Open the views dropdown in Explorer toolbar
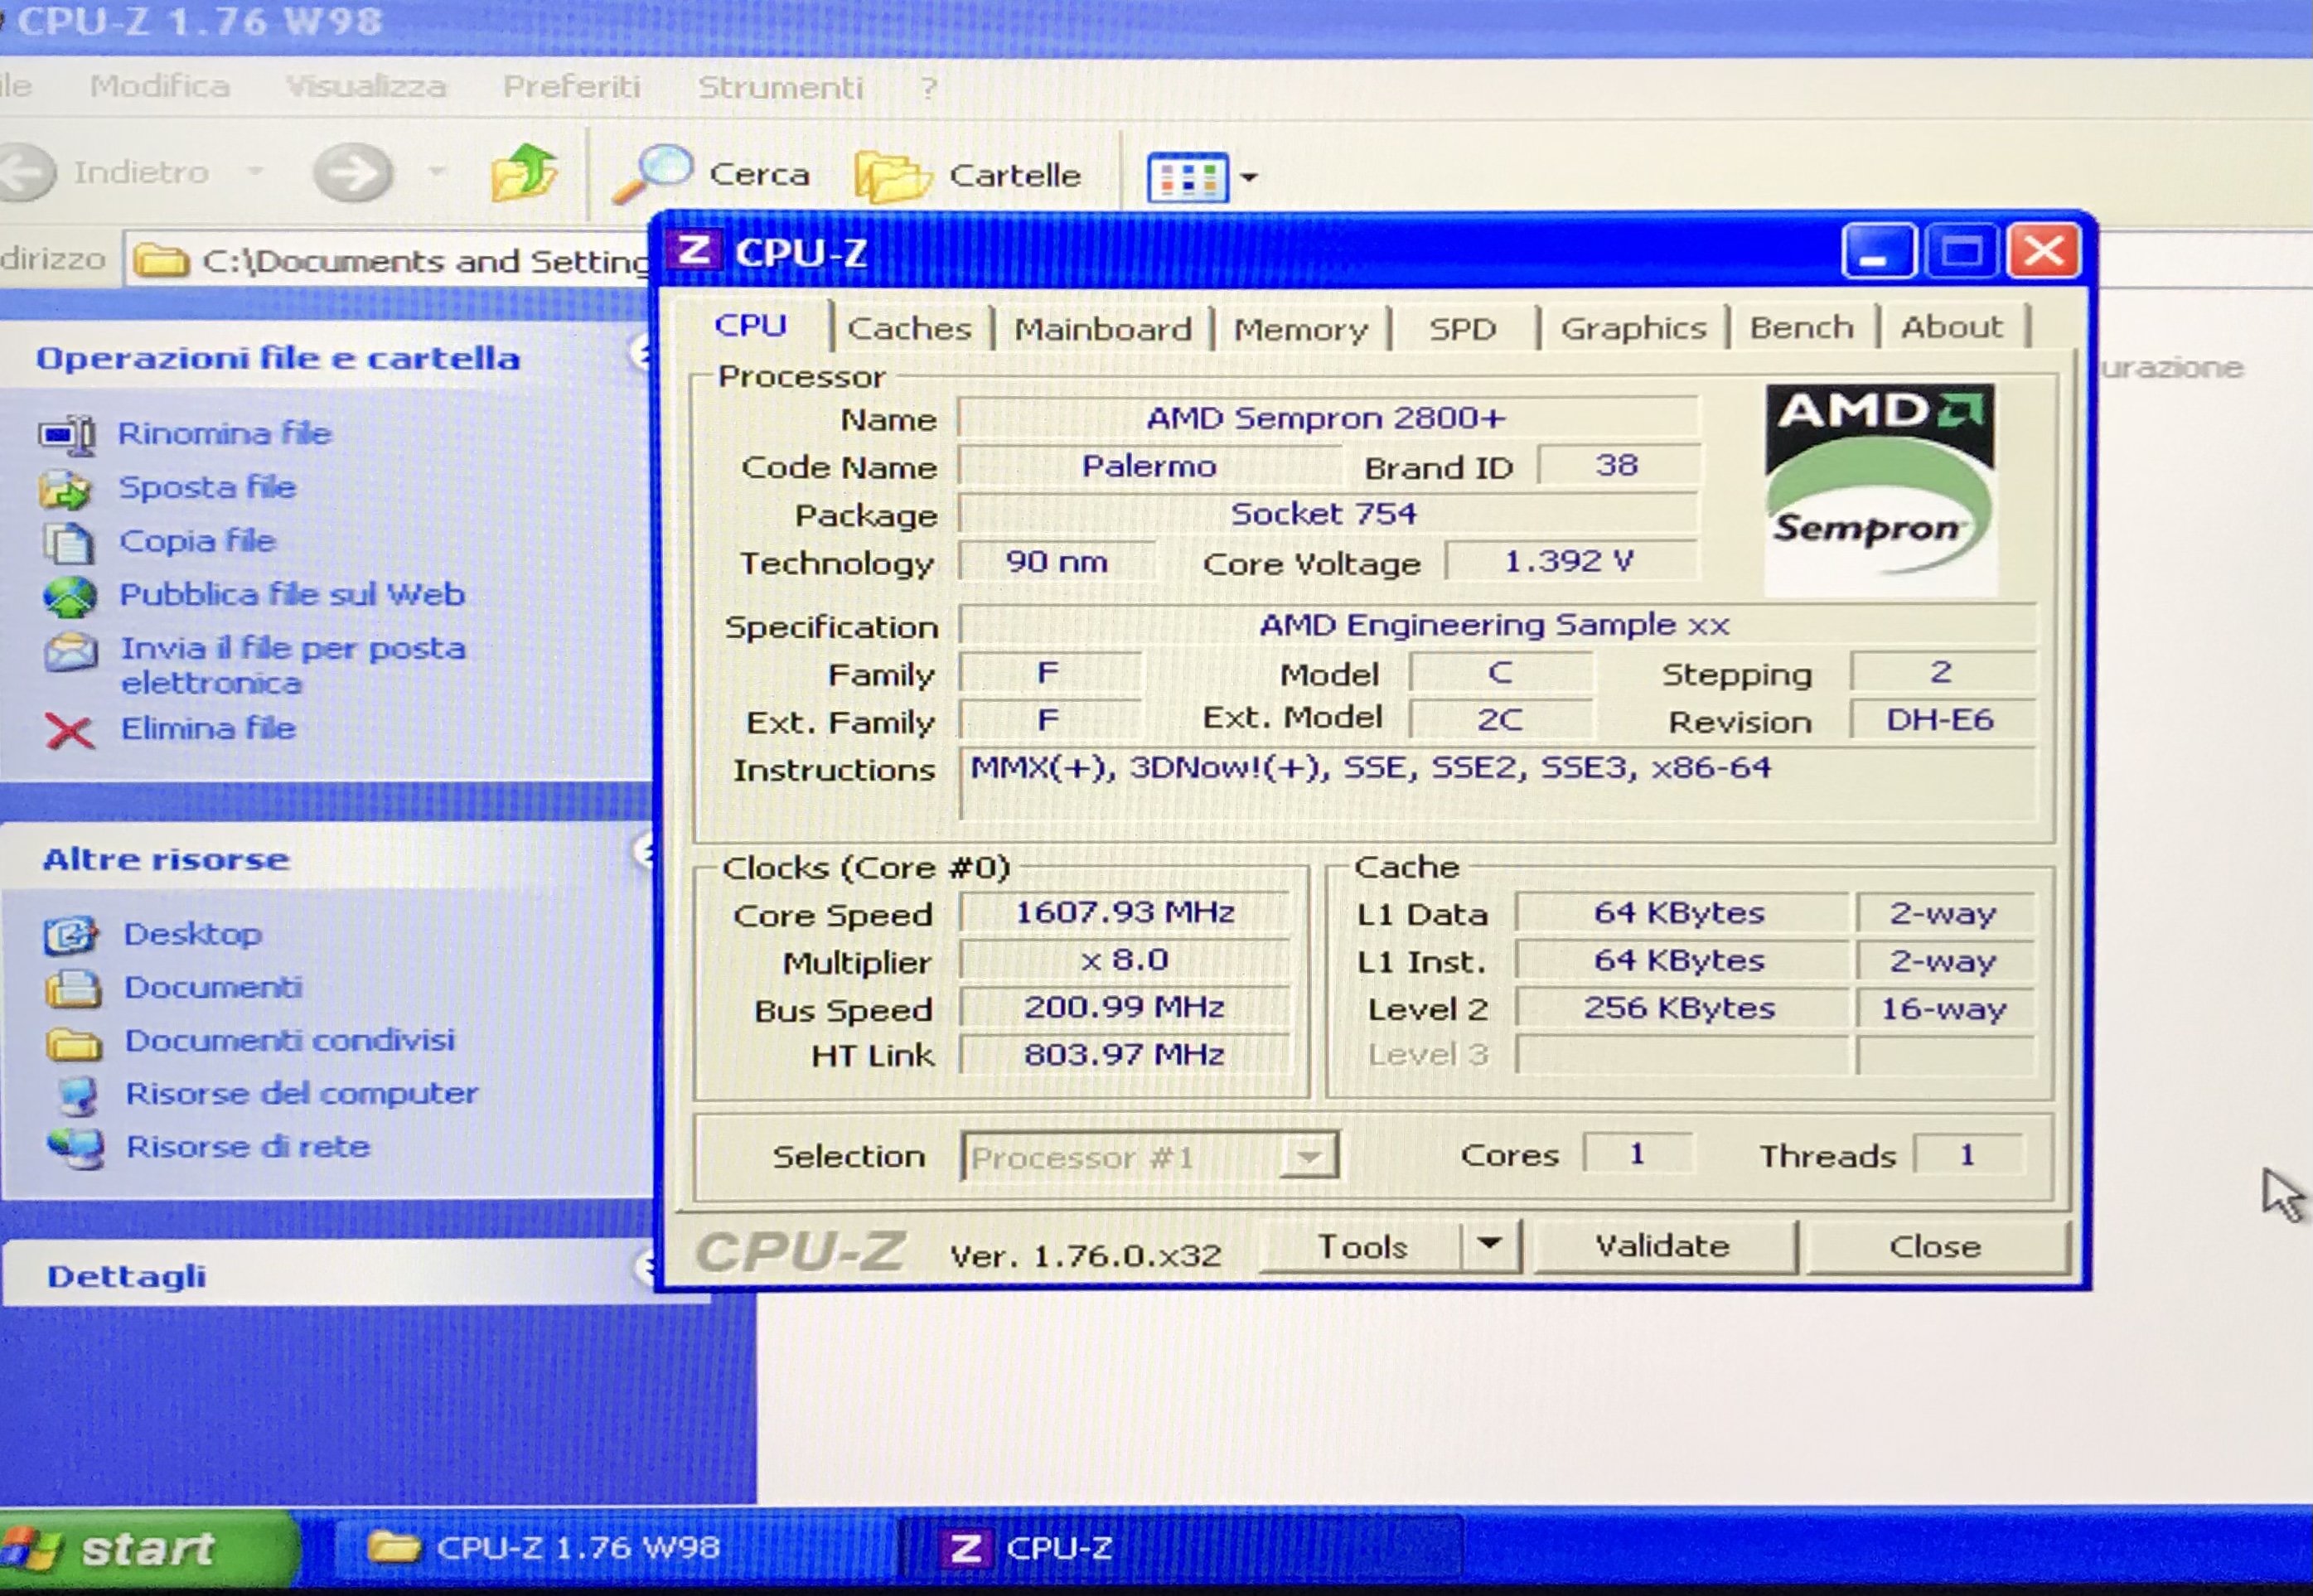Image resolution: width=2313 pixels, height=1596 pixels. click(x=1248, y=178)
